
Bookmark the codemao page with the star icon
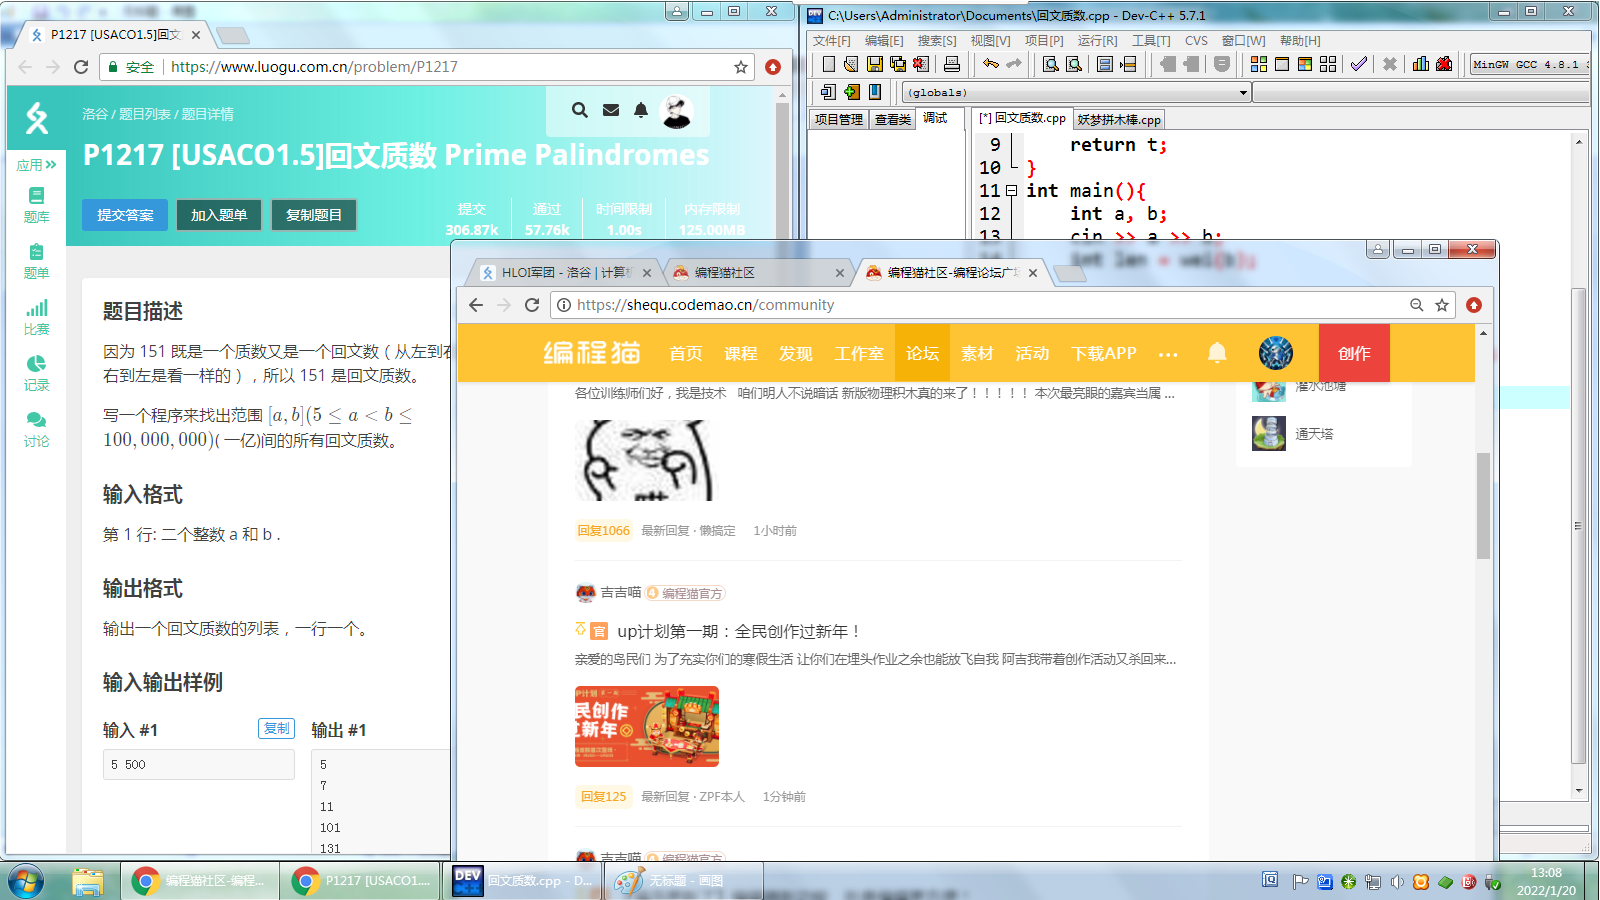point(1442,305)
